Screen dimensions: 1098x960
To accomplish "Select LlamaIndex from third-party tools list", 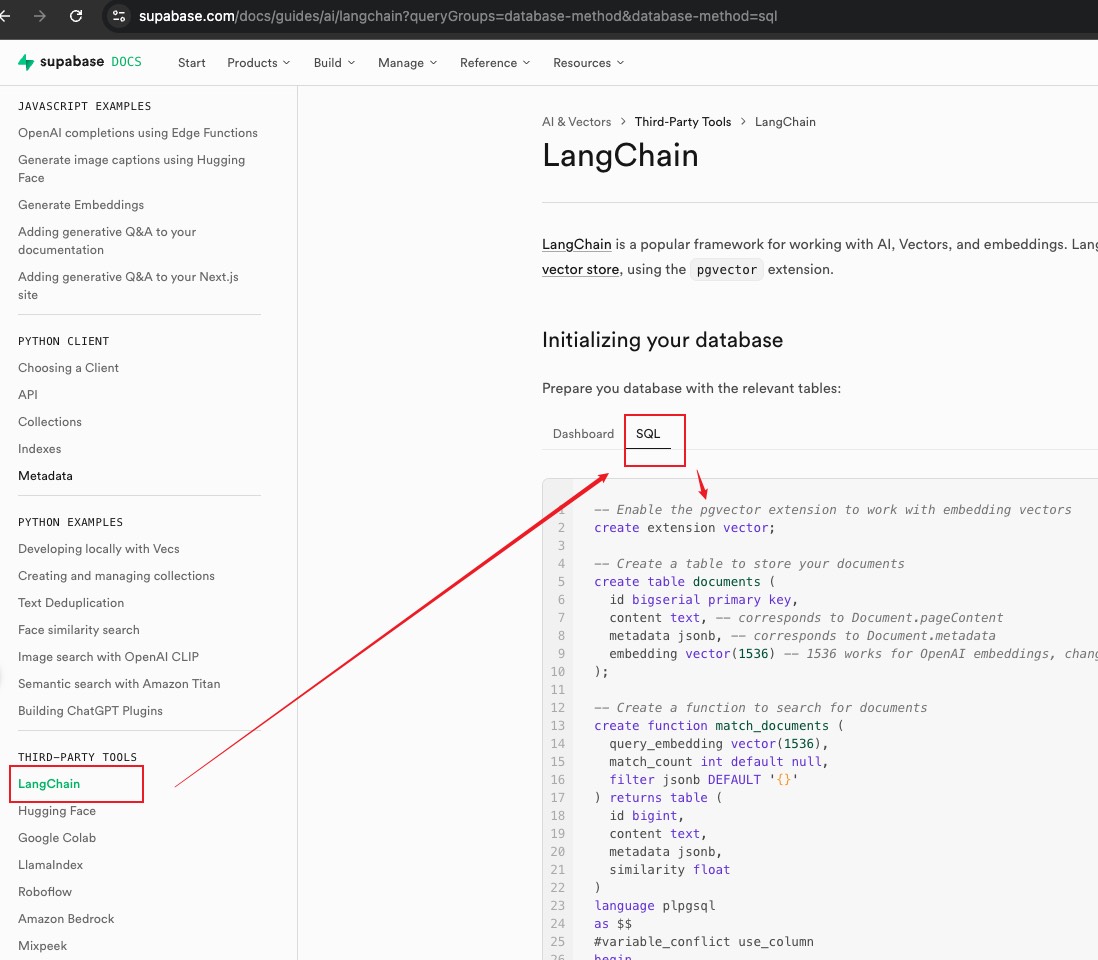I will point(50,865).
